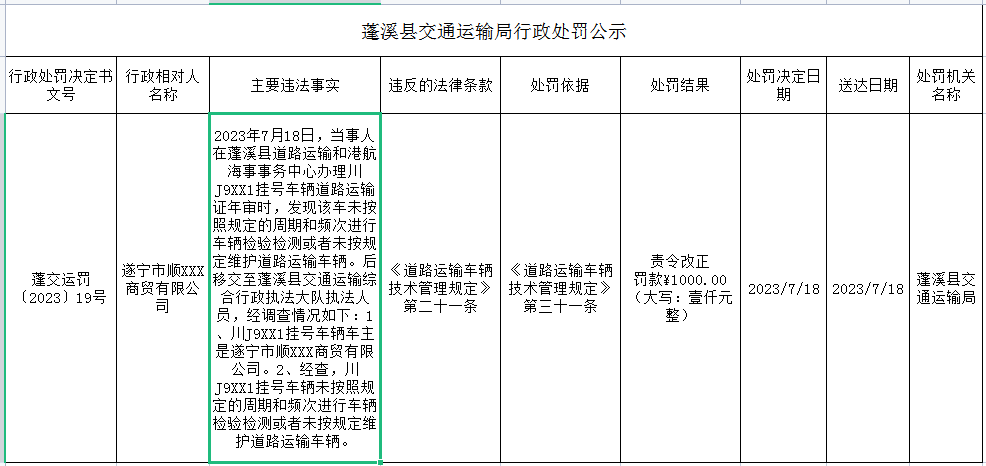The image size is (986, 466).
Task: Select the 处罚结果 header cell
Action: (x=679, y=85)
